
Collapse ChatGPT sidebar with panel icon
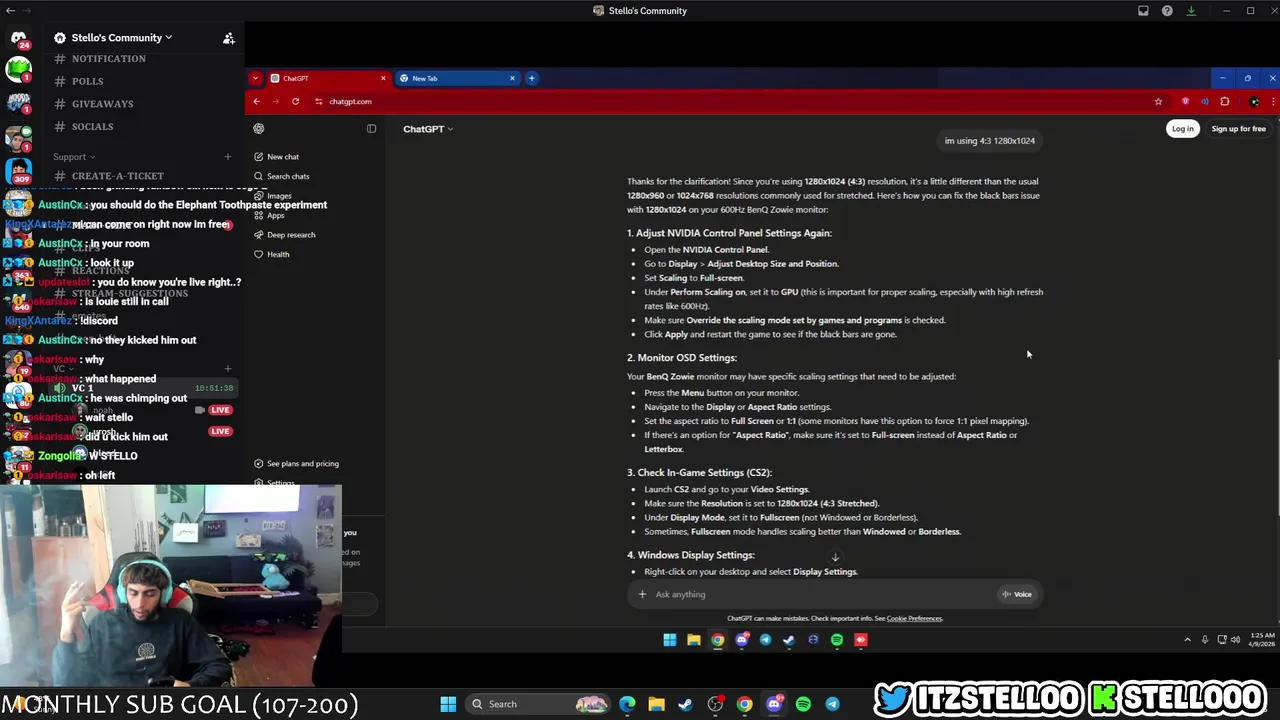tap(371, 128)
